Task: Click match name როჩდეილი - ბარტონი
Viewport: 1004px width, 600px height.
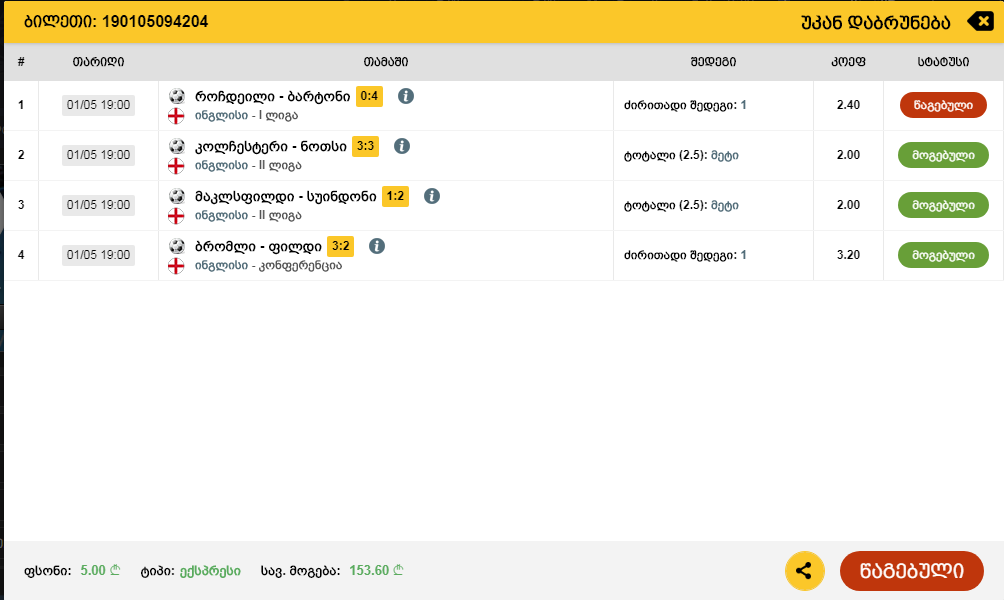Action: click(x=272, y=97)
